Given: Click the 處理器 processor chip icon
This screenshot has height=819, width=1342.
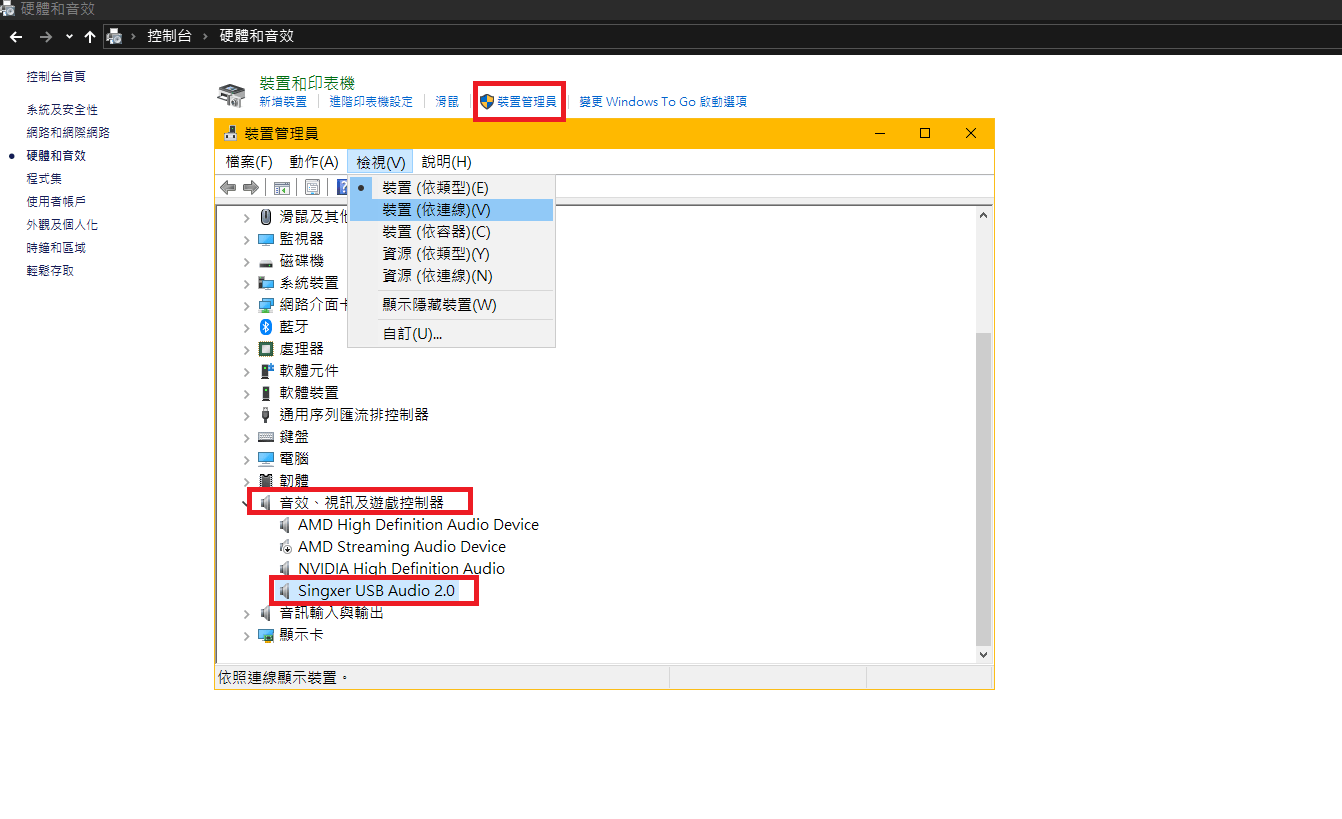Looking at the screenshot, I should pyautogui.click(x=266, y=349).
